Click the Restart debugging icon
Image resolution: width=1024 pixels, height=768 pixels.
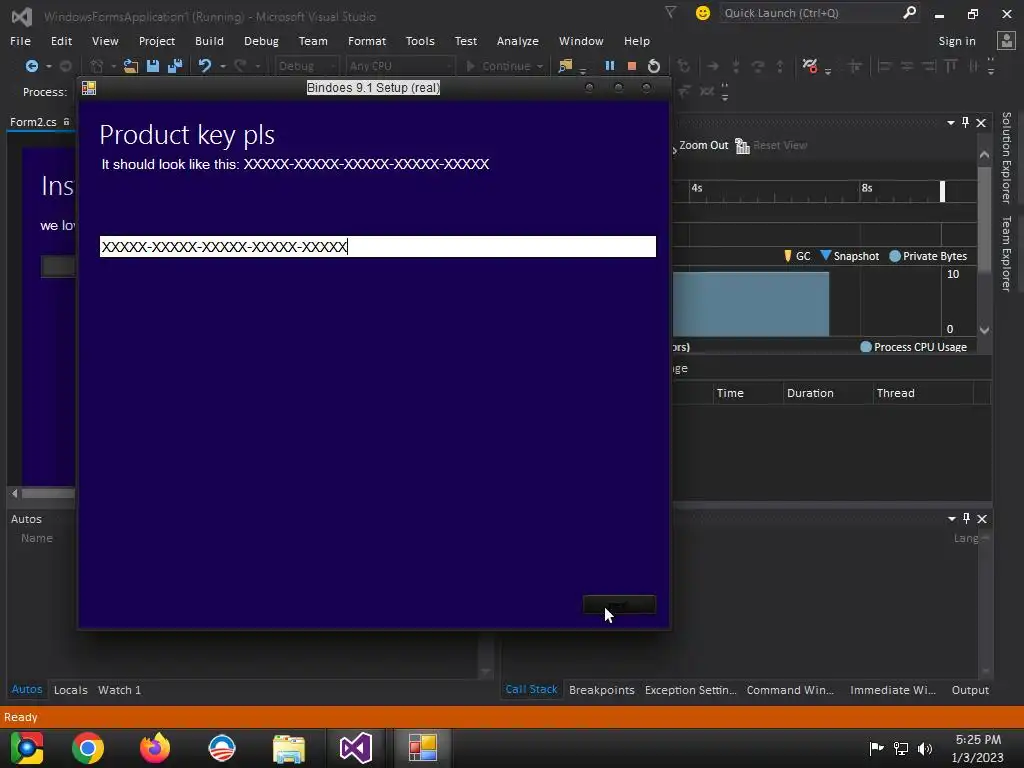click(x=654, y=66)
